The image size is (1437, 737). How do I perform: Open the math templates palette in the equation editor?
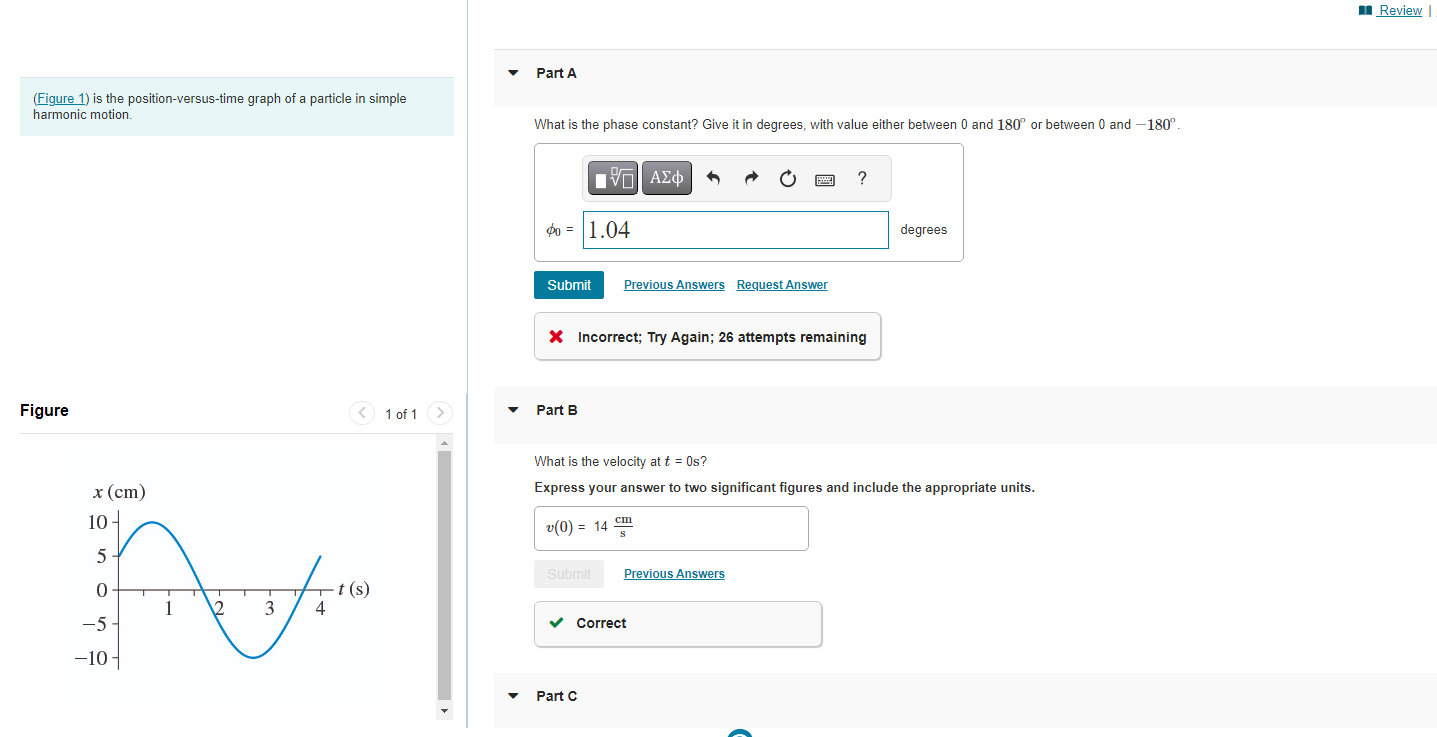612,178
